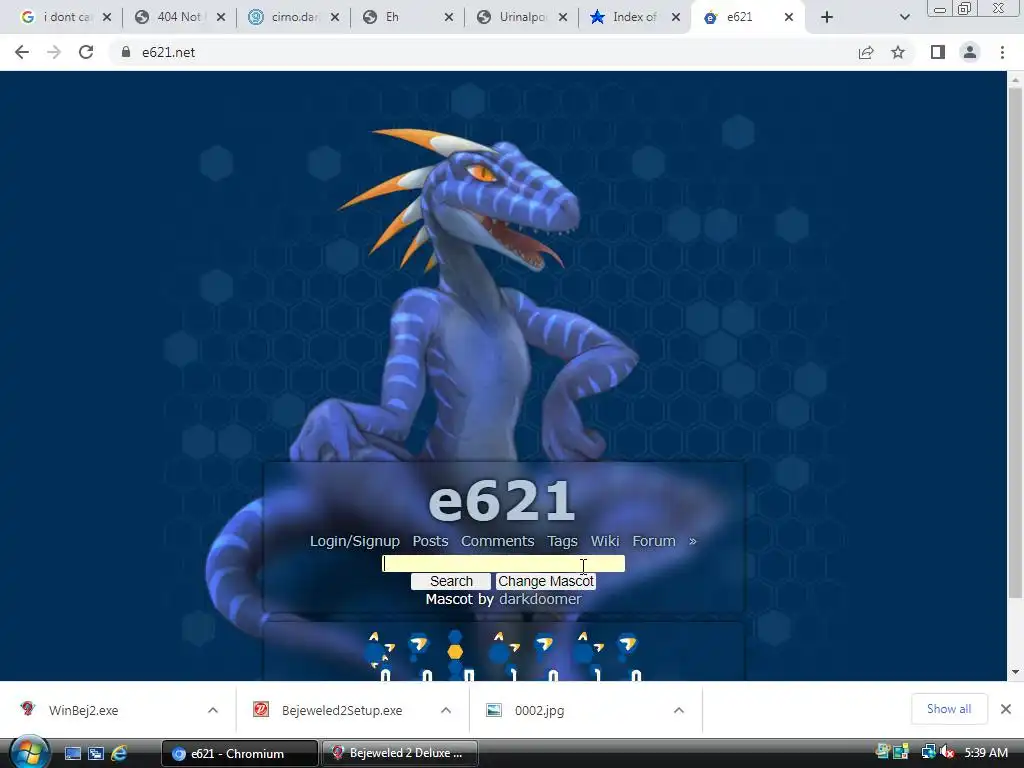Open the side panel icon
Viewport: 1024px width, 768px height.
tap(938, 52)
